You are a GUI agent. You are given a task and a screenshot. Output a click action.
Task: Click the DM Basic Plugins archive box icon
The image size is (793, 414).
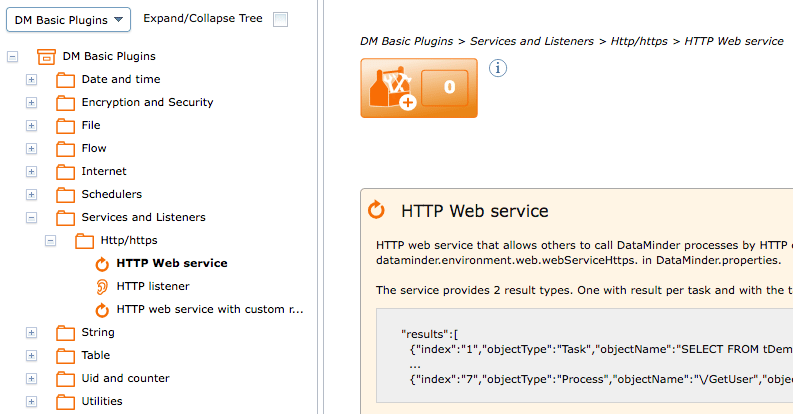pos(47,57)
